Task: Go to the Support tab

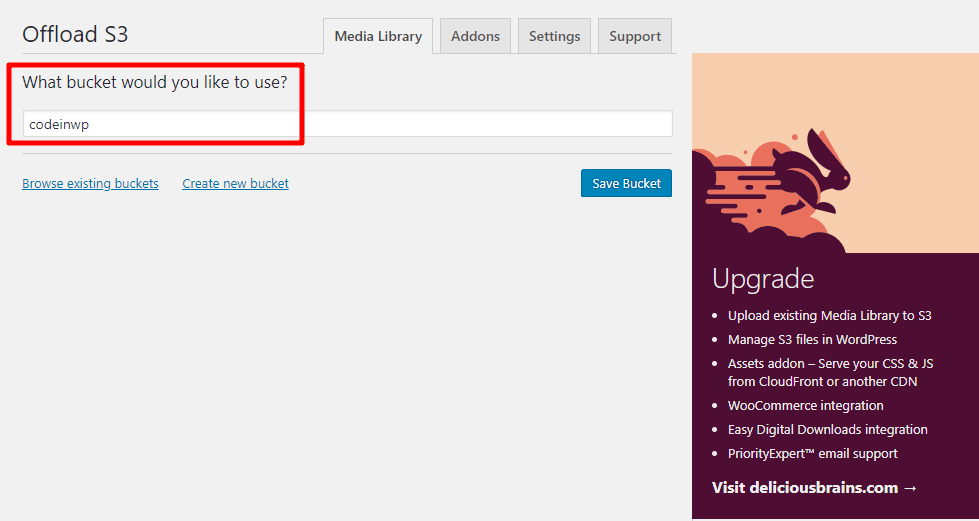Action: coord(635,36)
